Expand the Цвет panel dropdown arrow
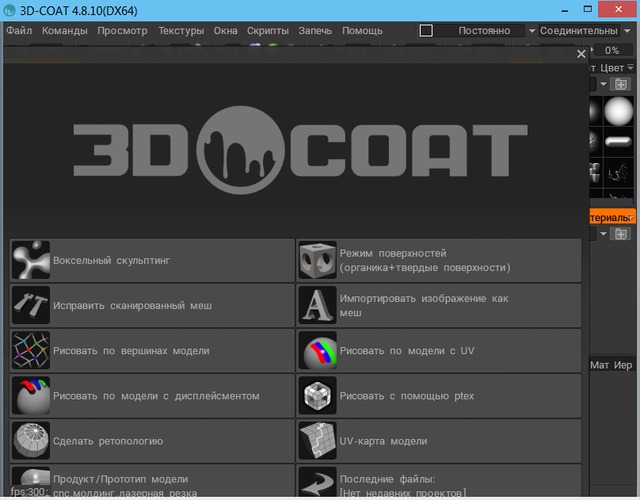This screenshot has width=640, height=500. click(631, 68)
